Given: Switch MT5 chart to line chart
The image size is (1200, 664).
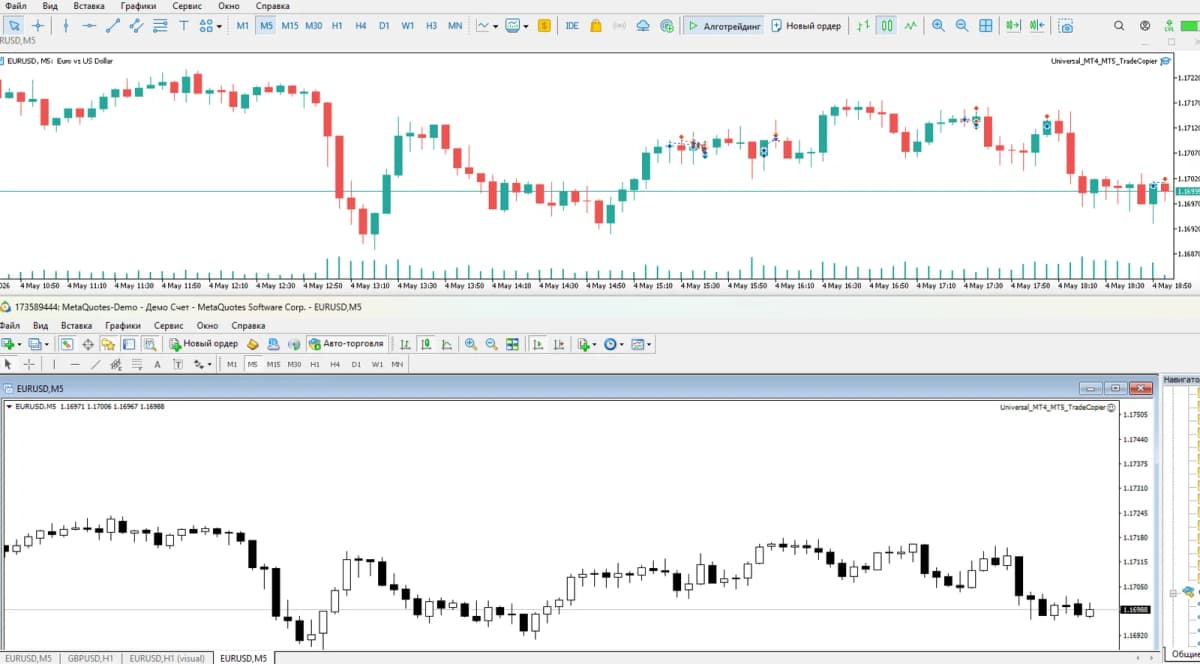Looking at the screenshot, I should coord(910,25).
